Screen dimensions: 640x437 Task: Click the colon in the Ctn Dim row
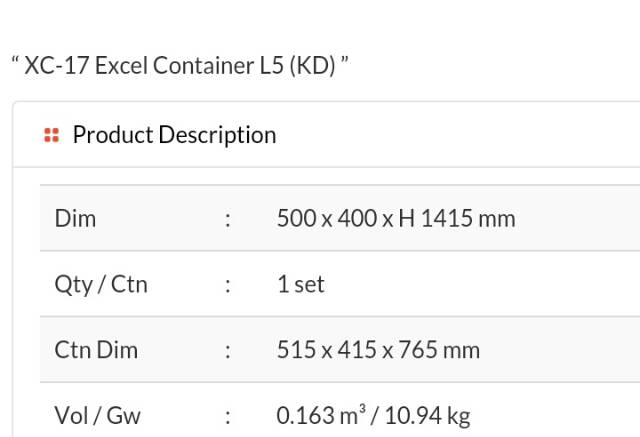(228, 350)
